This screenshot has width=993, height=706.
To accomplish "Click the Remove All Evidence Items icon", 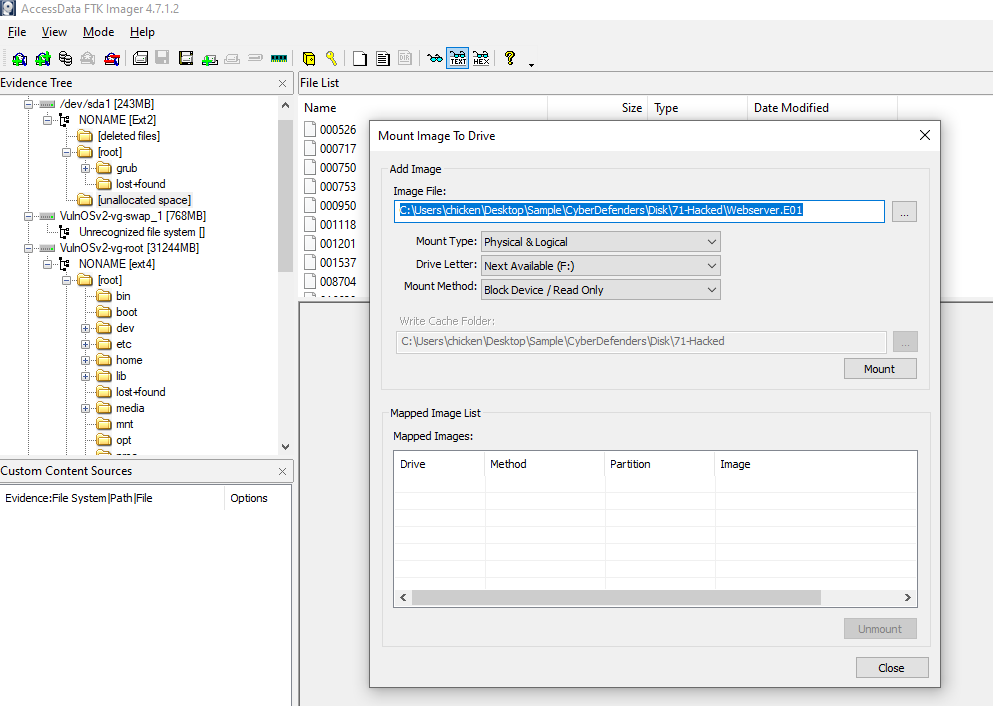I will click(112, 59).
